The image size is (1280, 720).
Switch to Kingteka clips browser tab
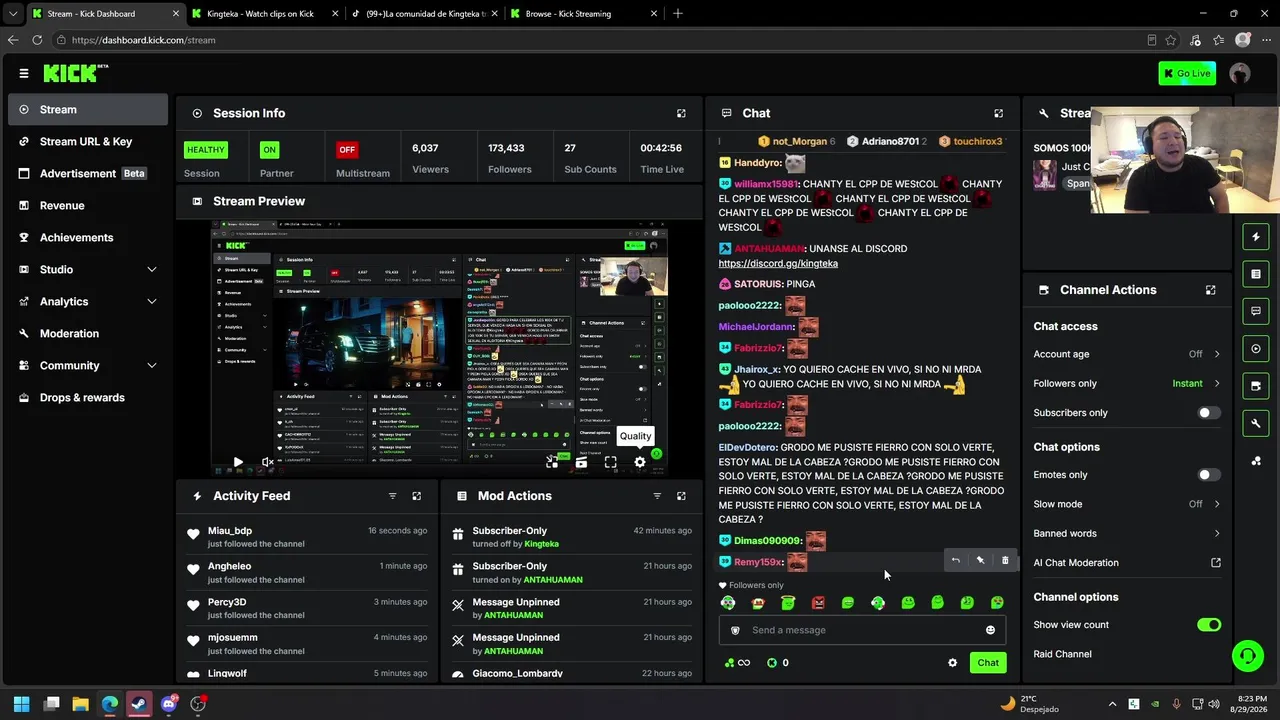265,14
